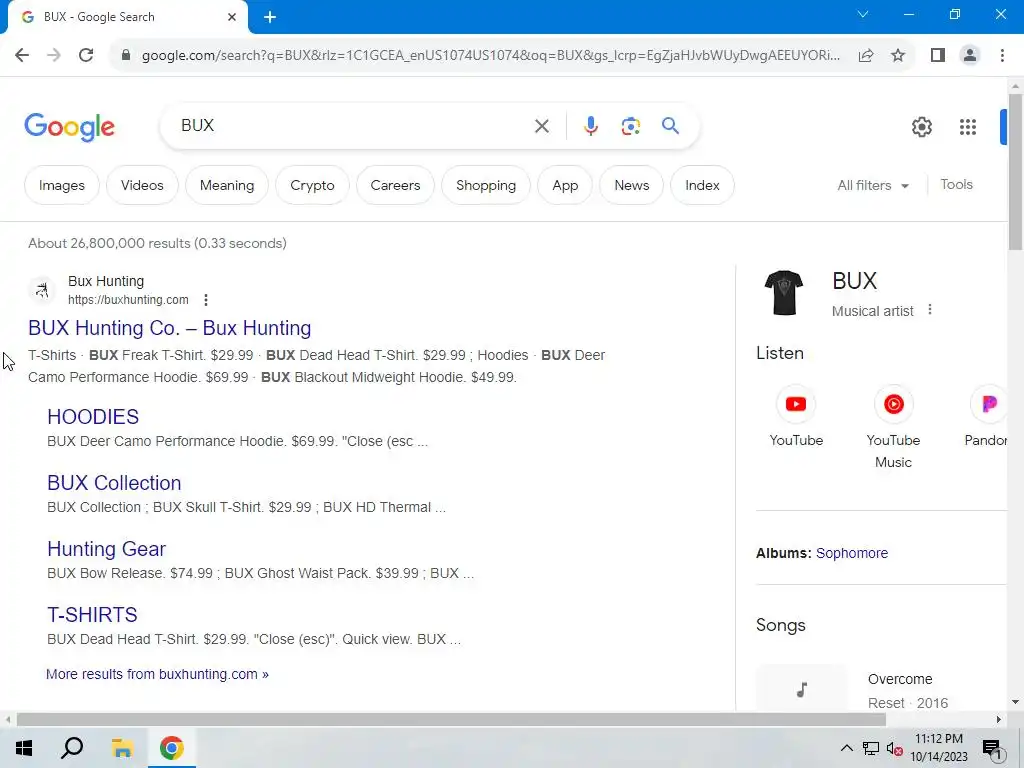Open Windows Start menu
The height and width of the screenshot is (768, 1024).
coord(24,748)
